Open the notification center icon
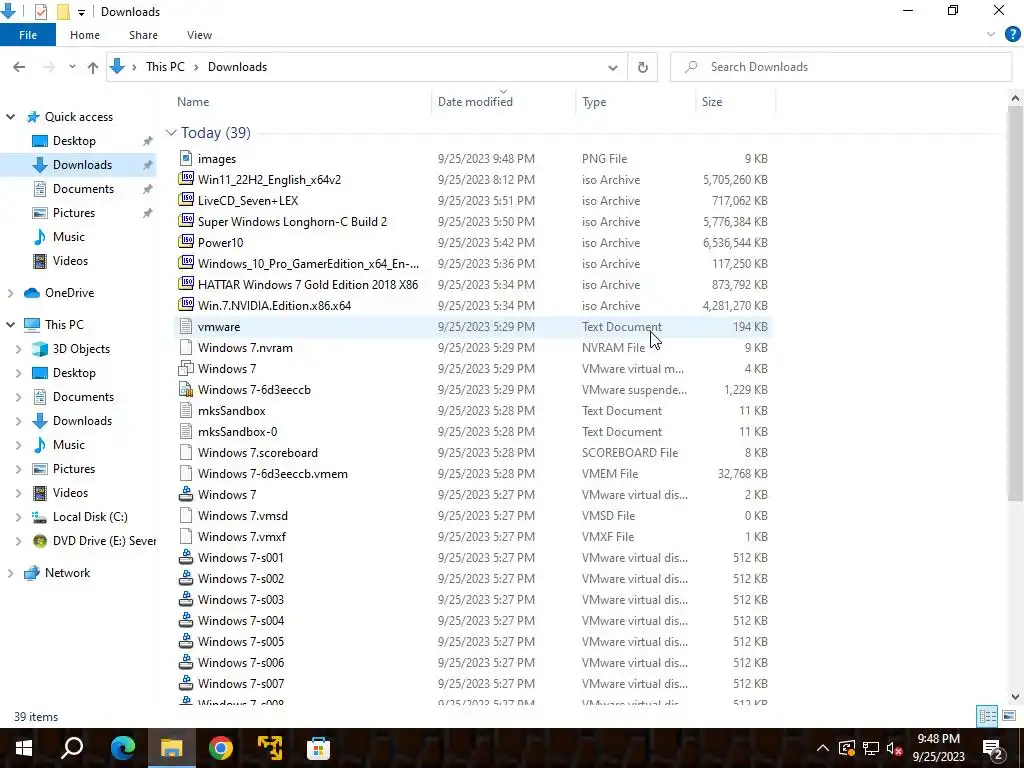 993,749
